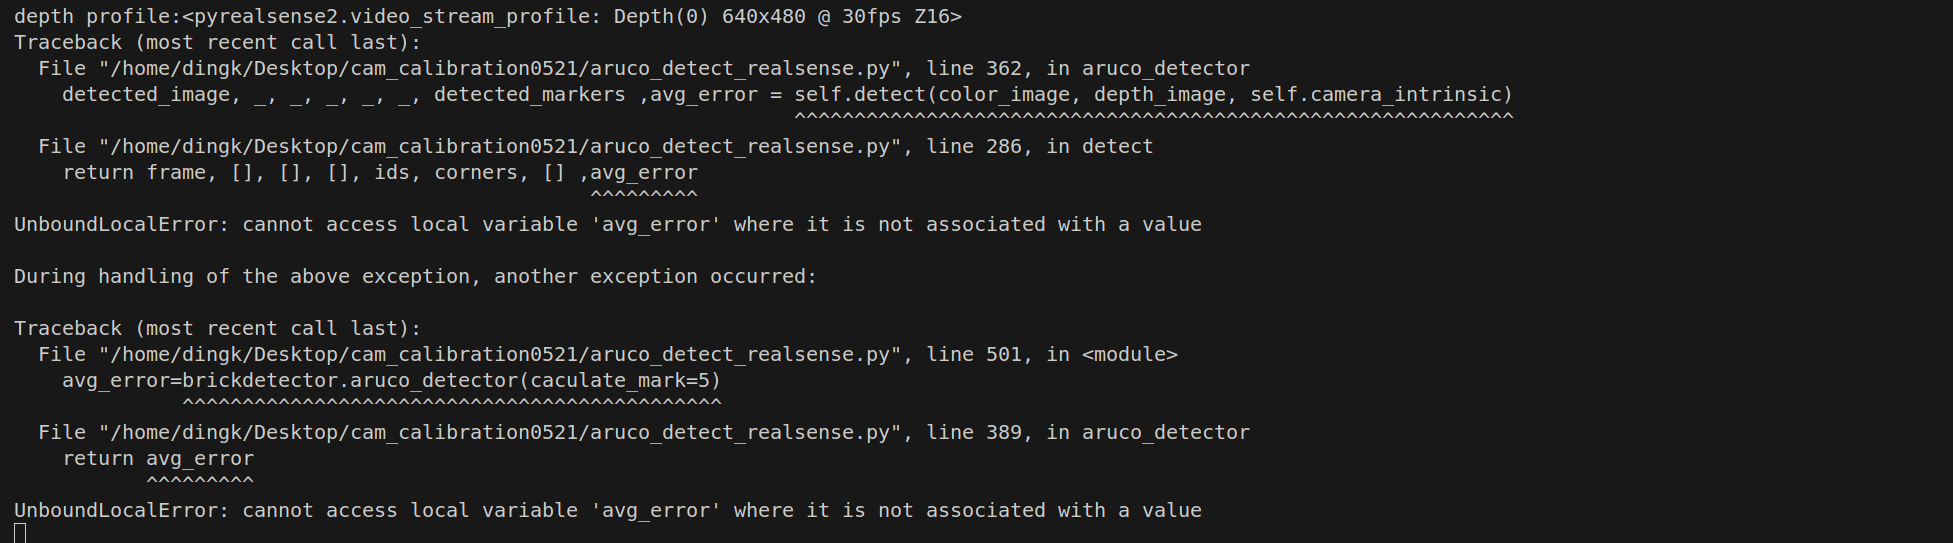Click the terminal cursor block at the bottom
The width and height of the screenshot is (1953, 543).
pyautogui.click(x=20, y=533)
